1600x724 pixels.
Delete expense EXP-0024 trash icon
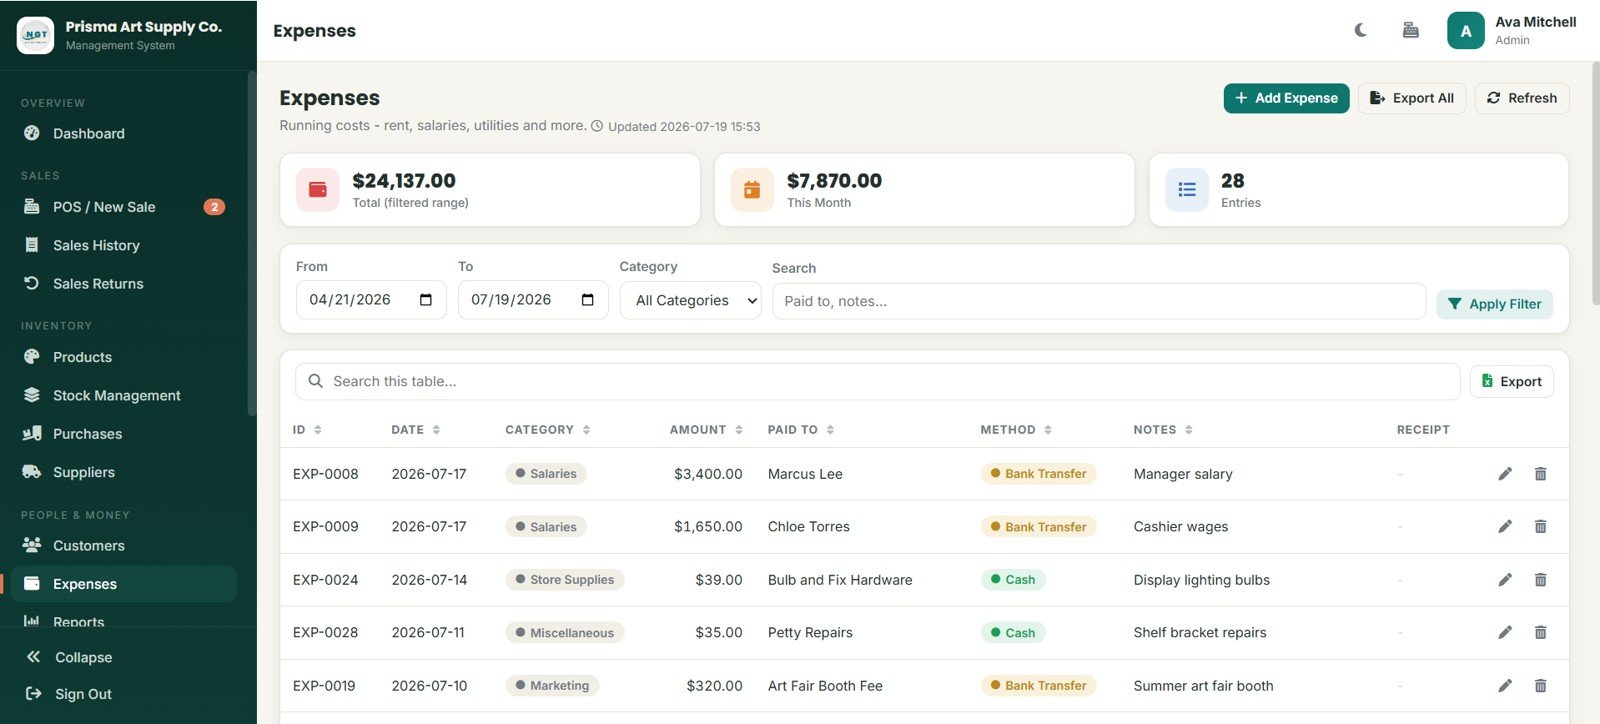click(x=1541, y=579)
